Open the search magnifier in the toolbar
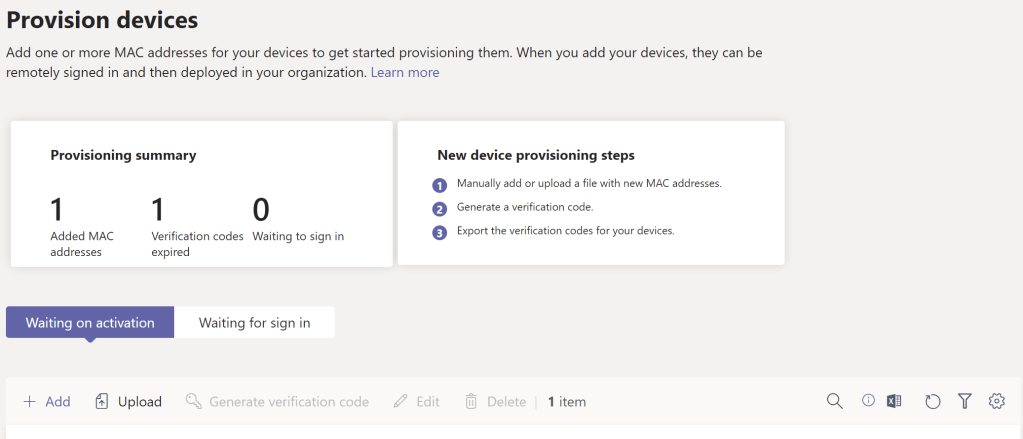Image resolution: width=1023 pixels, height=439 pixels. click(835, 401)
